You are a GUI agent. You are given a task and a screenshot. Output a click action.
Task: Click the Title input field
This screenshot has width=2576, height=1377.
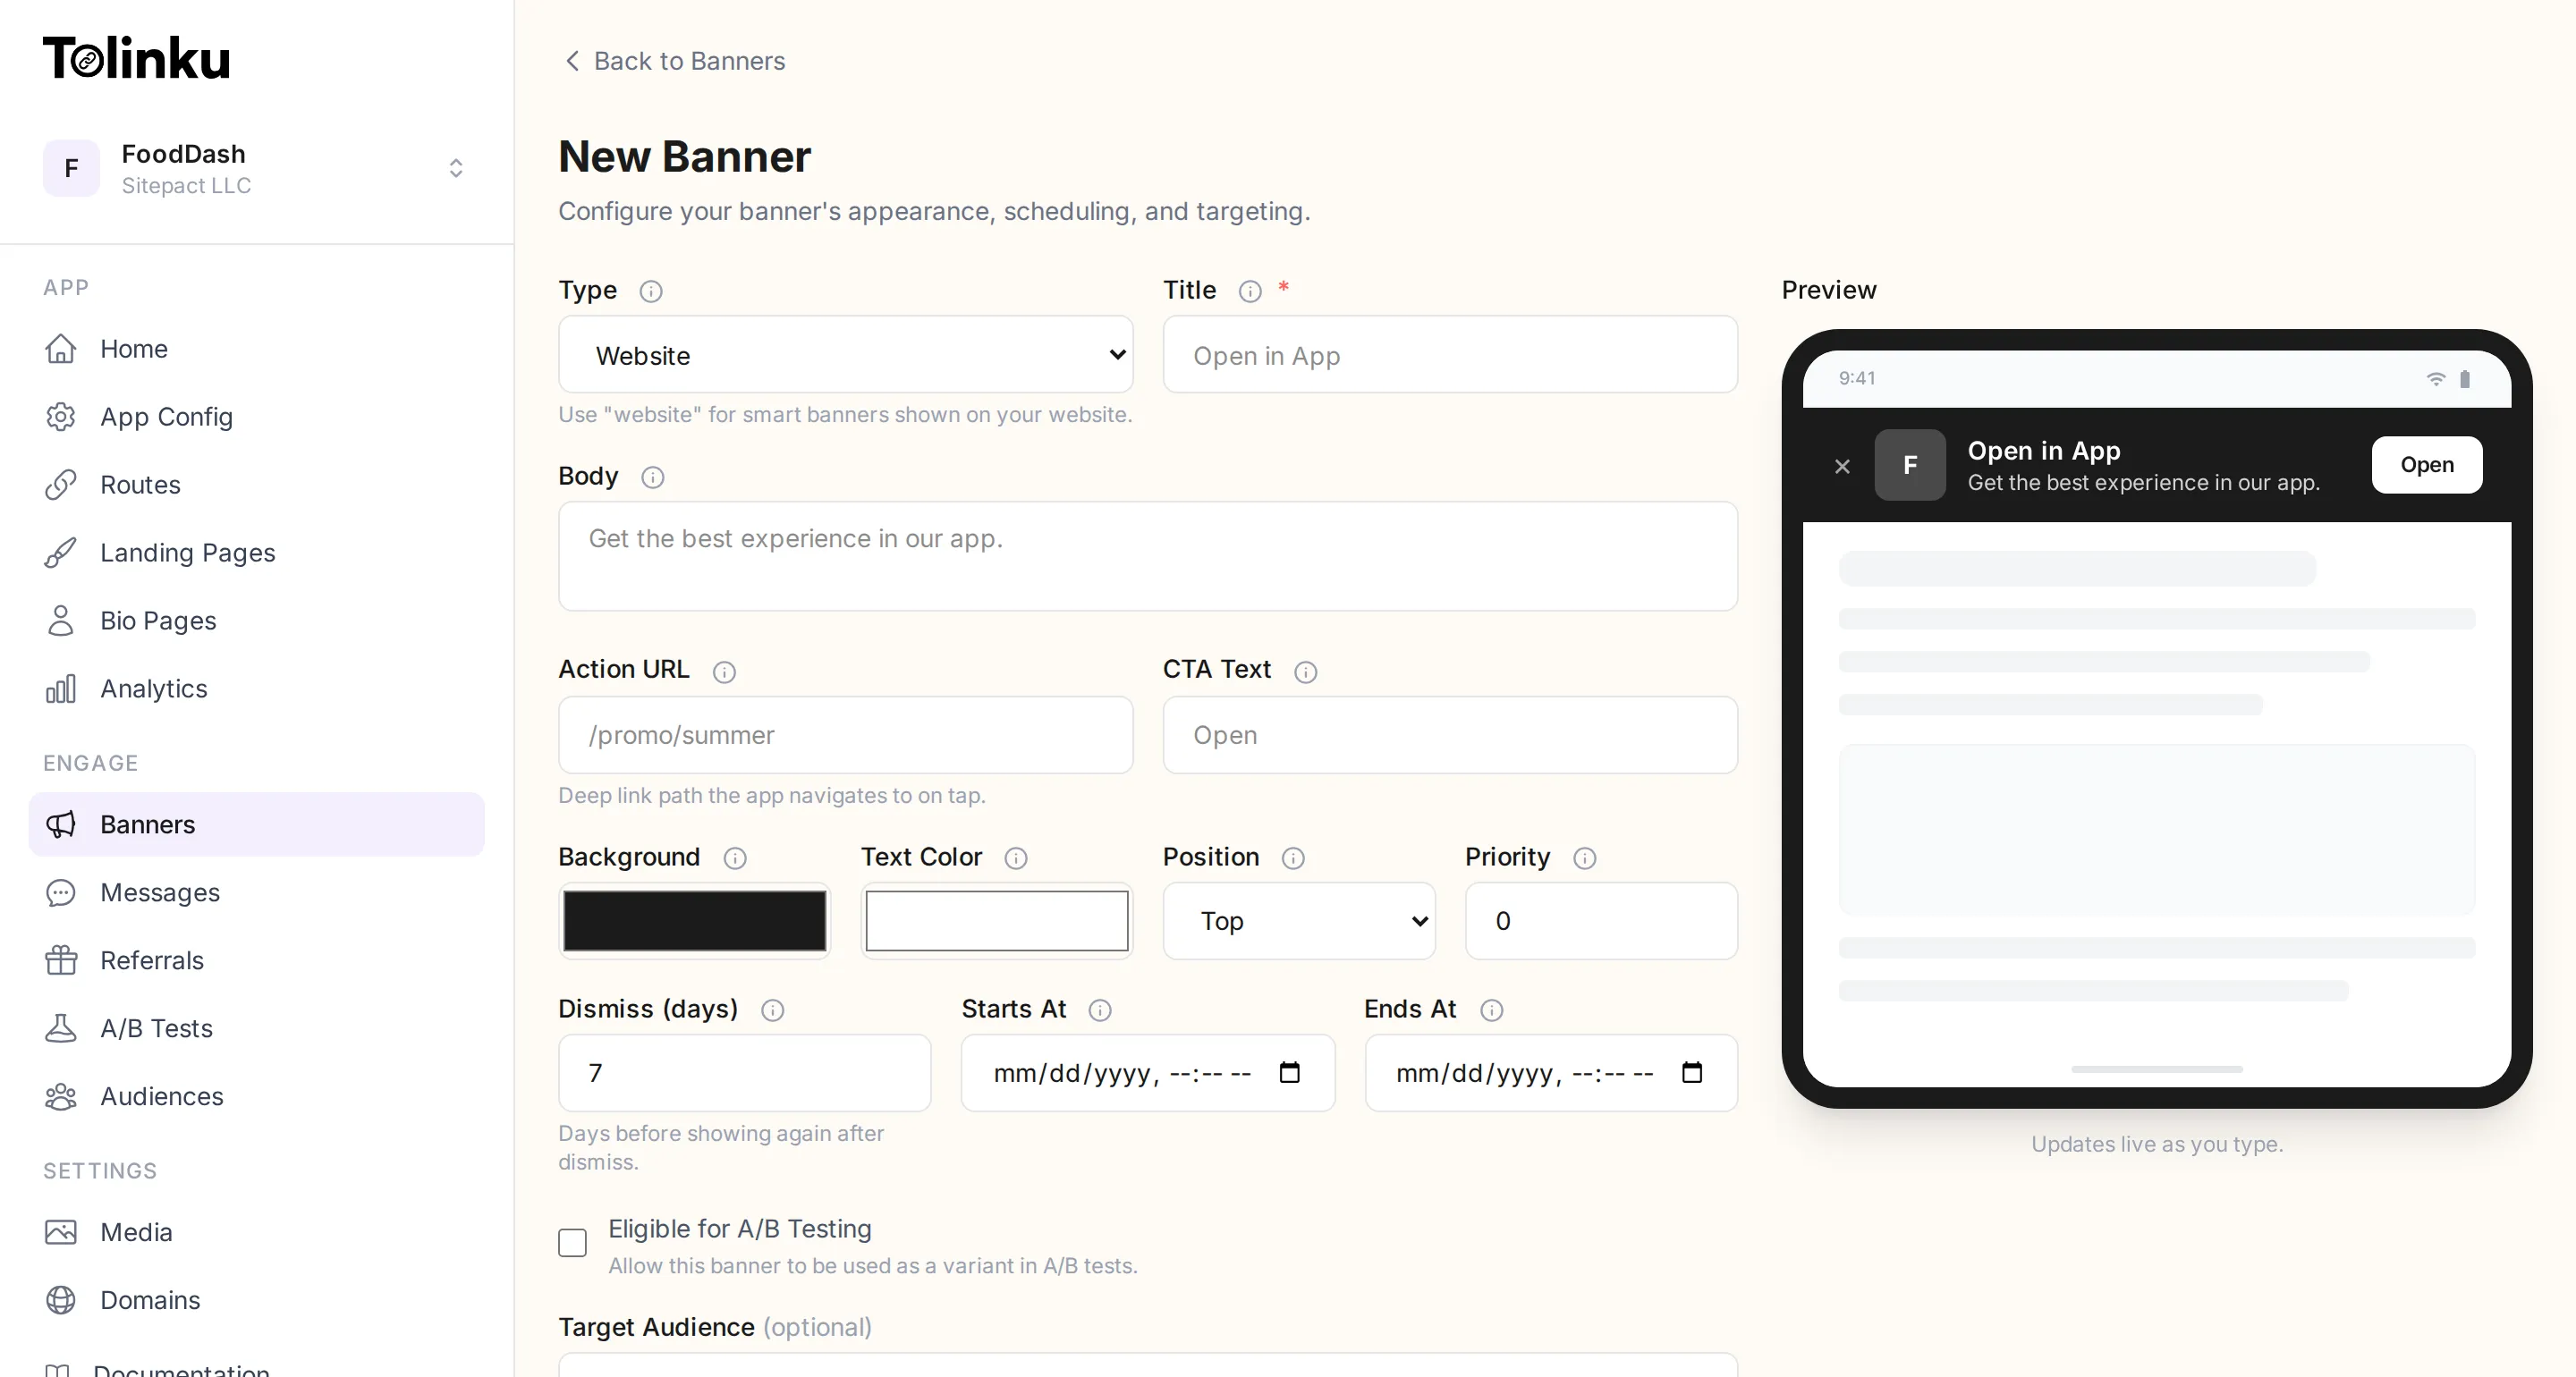(1449, 355)
